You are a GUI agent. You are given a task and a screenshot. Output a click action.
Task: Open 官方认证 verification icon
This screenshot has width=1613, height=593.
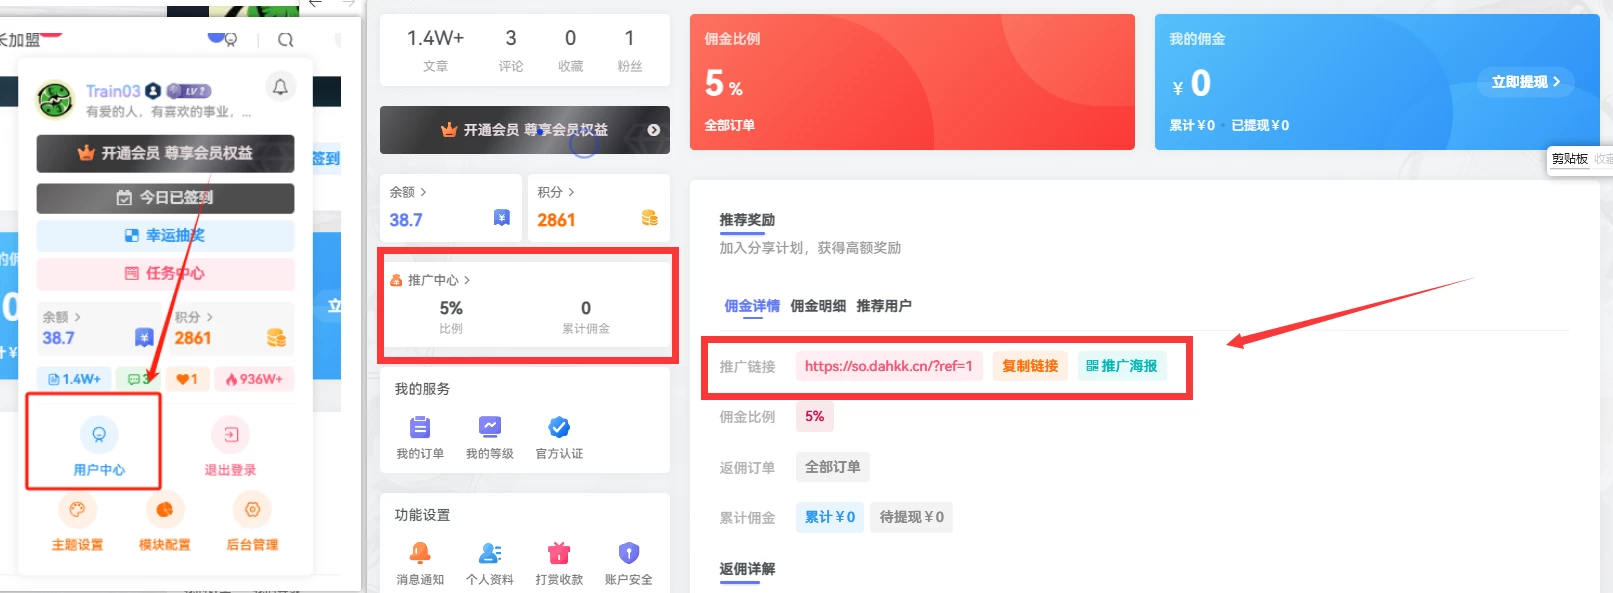tap(559, 428)
